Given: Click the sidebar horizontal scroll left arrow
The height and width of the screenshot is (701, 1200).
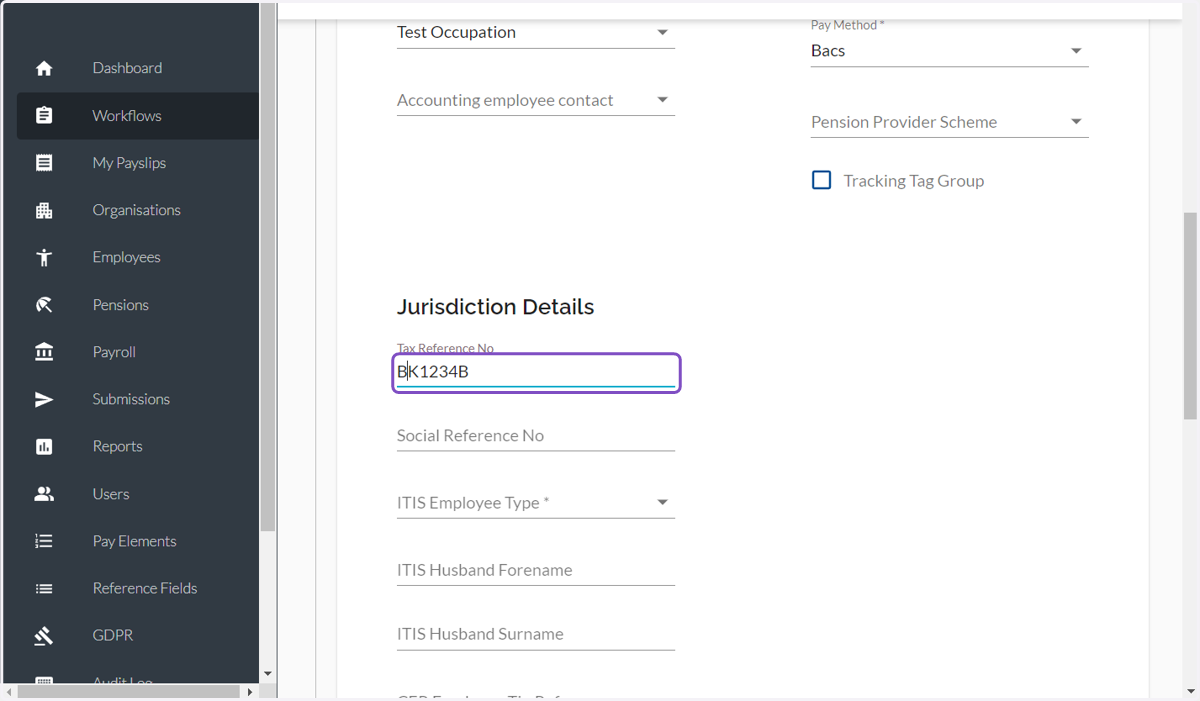Looking at the screenshot, I should (10, 691).
